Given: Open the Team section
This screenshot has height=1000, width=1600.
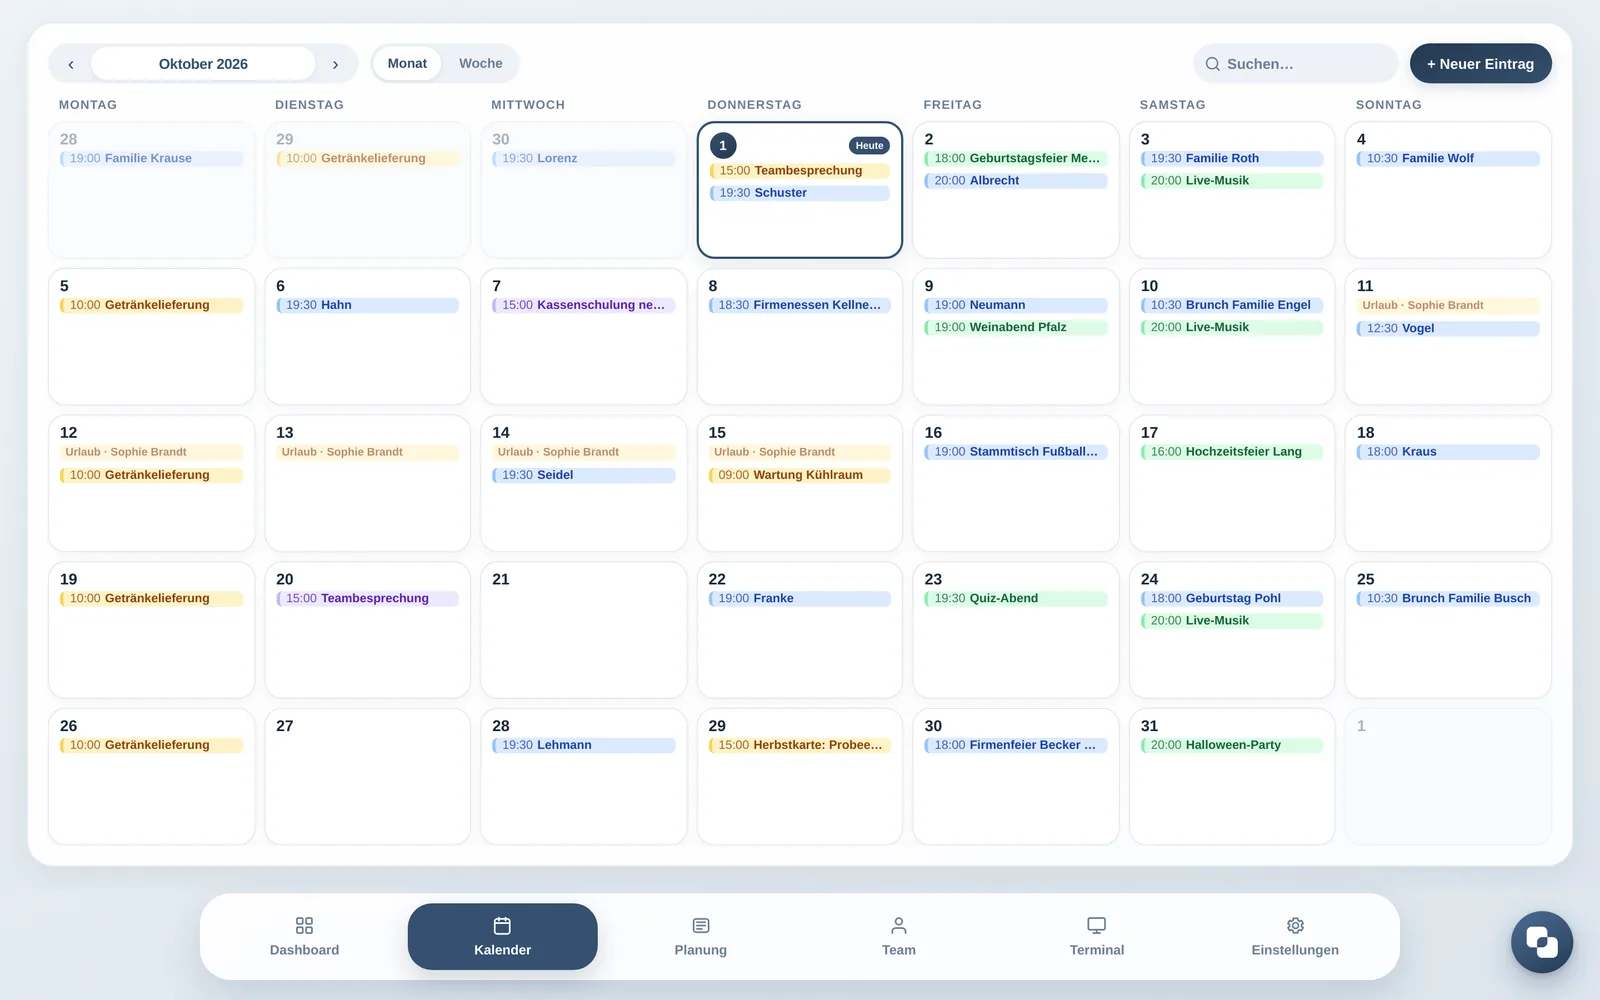Looking at the screenshot, I should 899,937.
